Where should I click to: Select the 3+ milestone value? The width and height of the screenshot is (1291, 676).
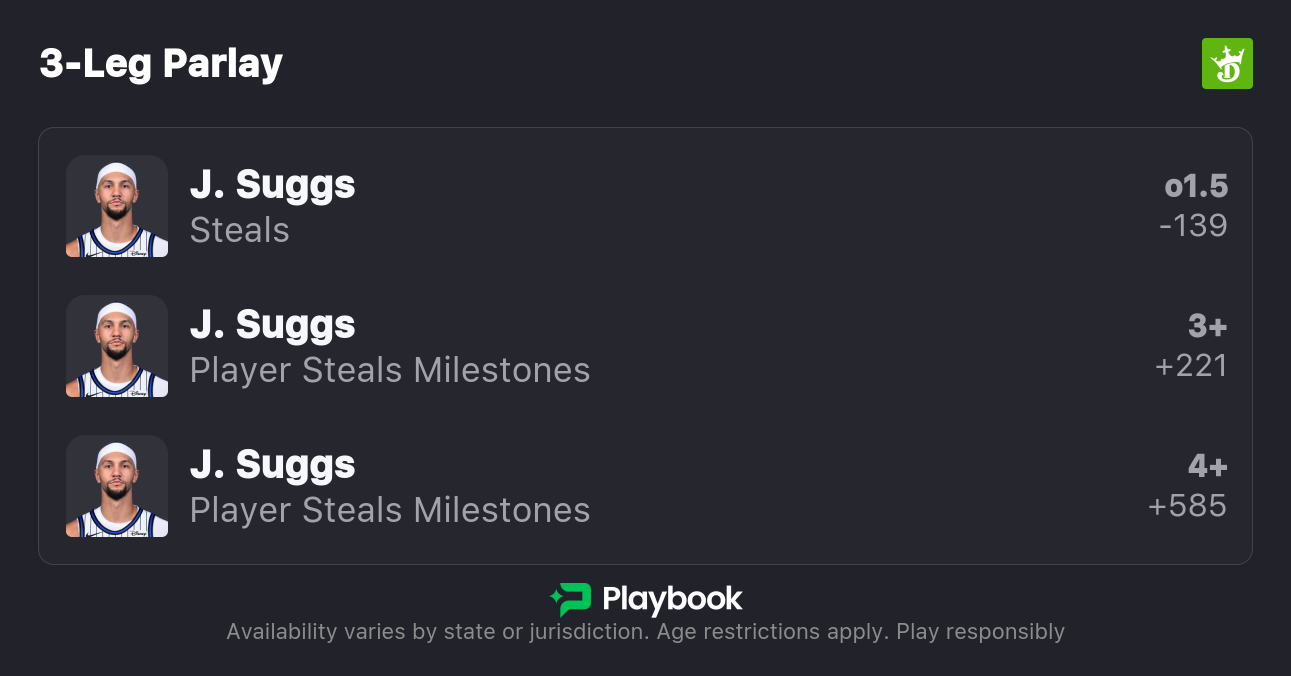1207,326
